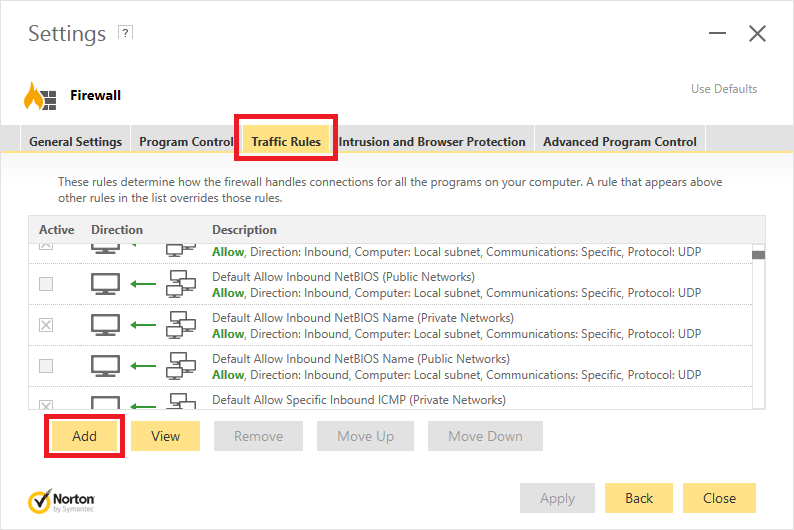Click the rules list vertical scrollbar thumb
The width and height of the screenshot is (794, 530).
tap(758, 255)
